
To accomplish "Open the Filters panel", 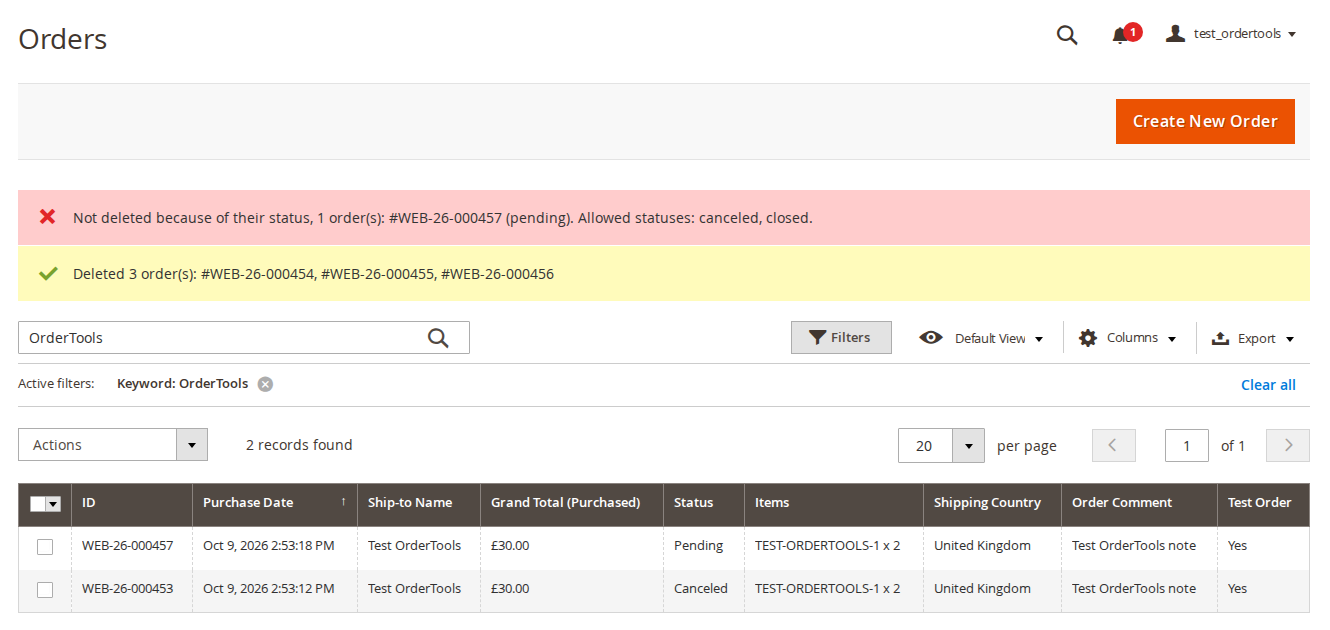I will (841, 338).
